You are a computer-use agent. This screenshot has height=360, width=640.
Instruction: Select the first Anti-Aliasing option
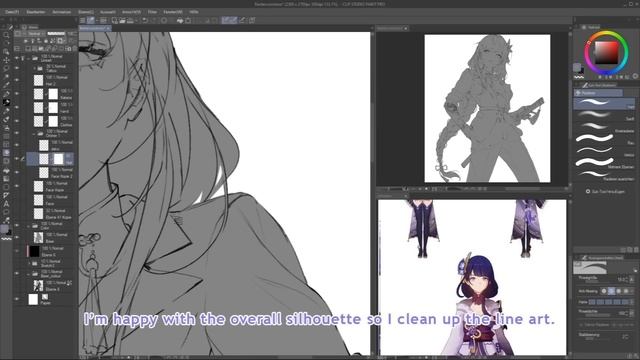tap(604, 291)
